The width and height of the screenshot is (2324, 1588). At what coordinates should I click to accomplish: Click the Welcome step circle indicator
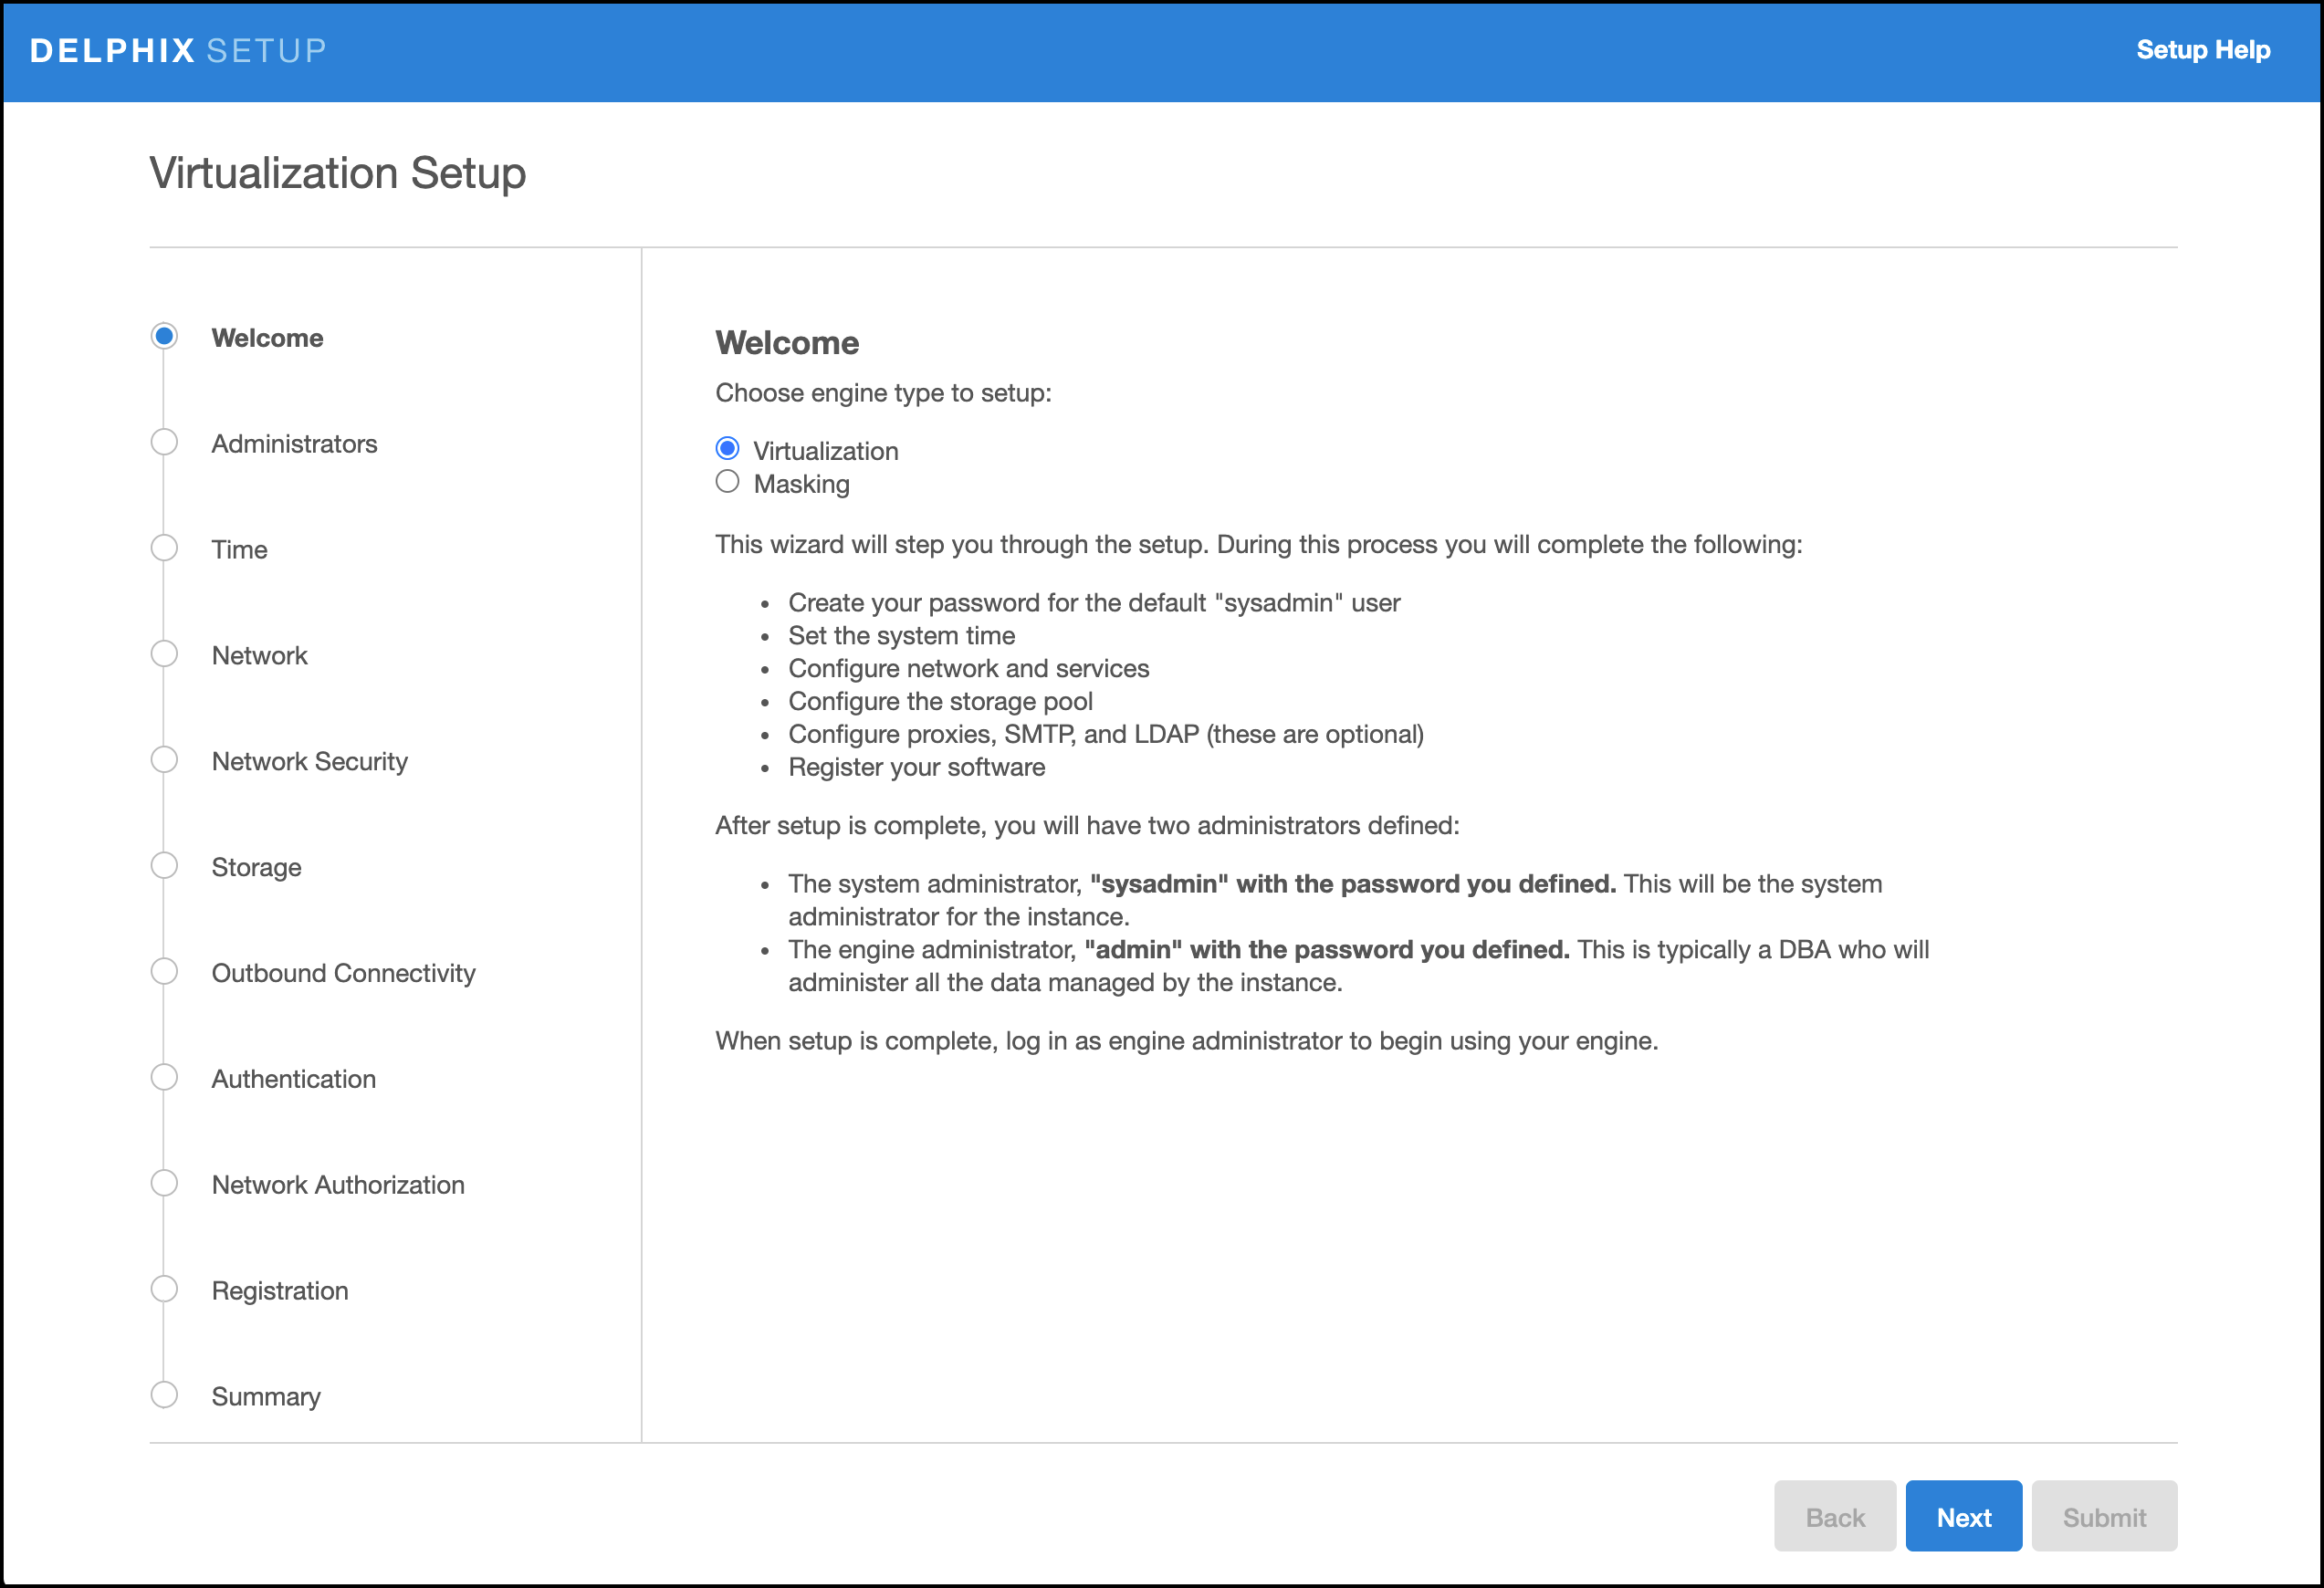click(164, 336)
